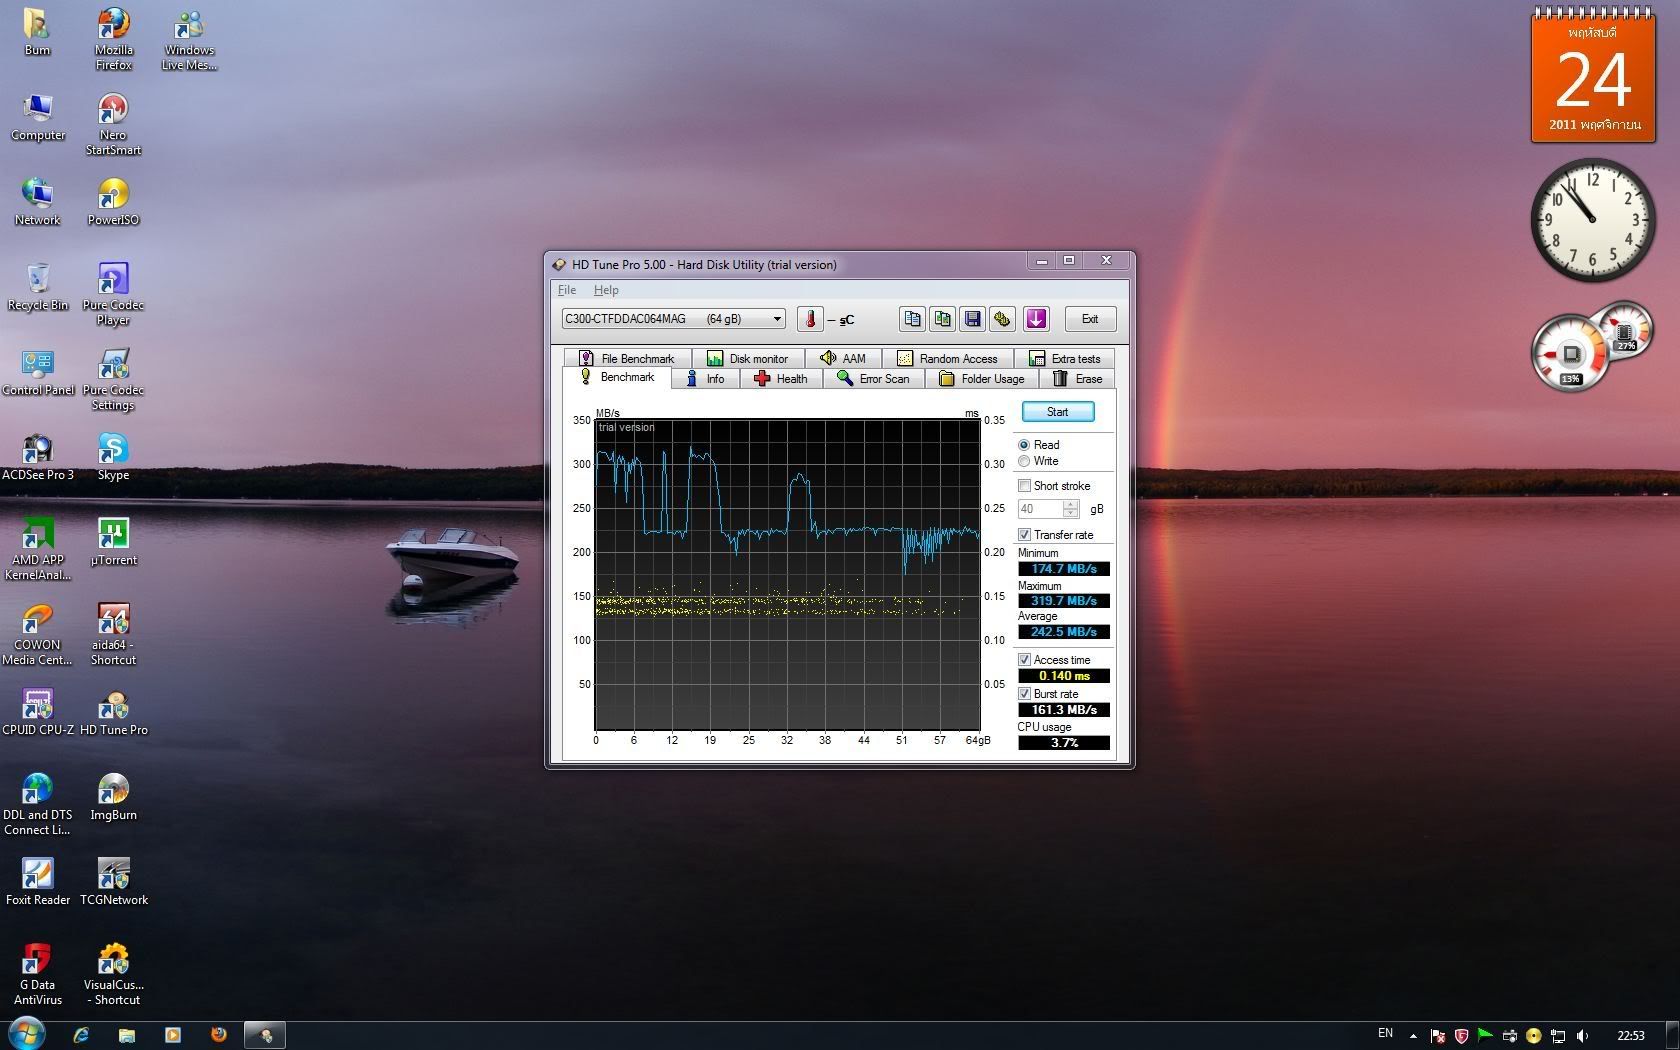Select ImgBurn desktop icon
Screen dimensions: 1680x1050
(113, 797)
